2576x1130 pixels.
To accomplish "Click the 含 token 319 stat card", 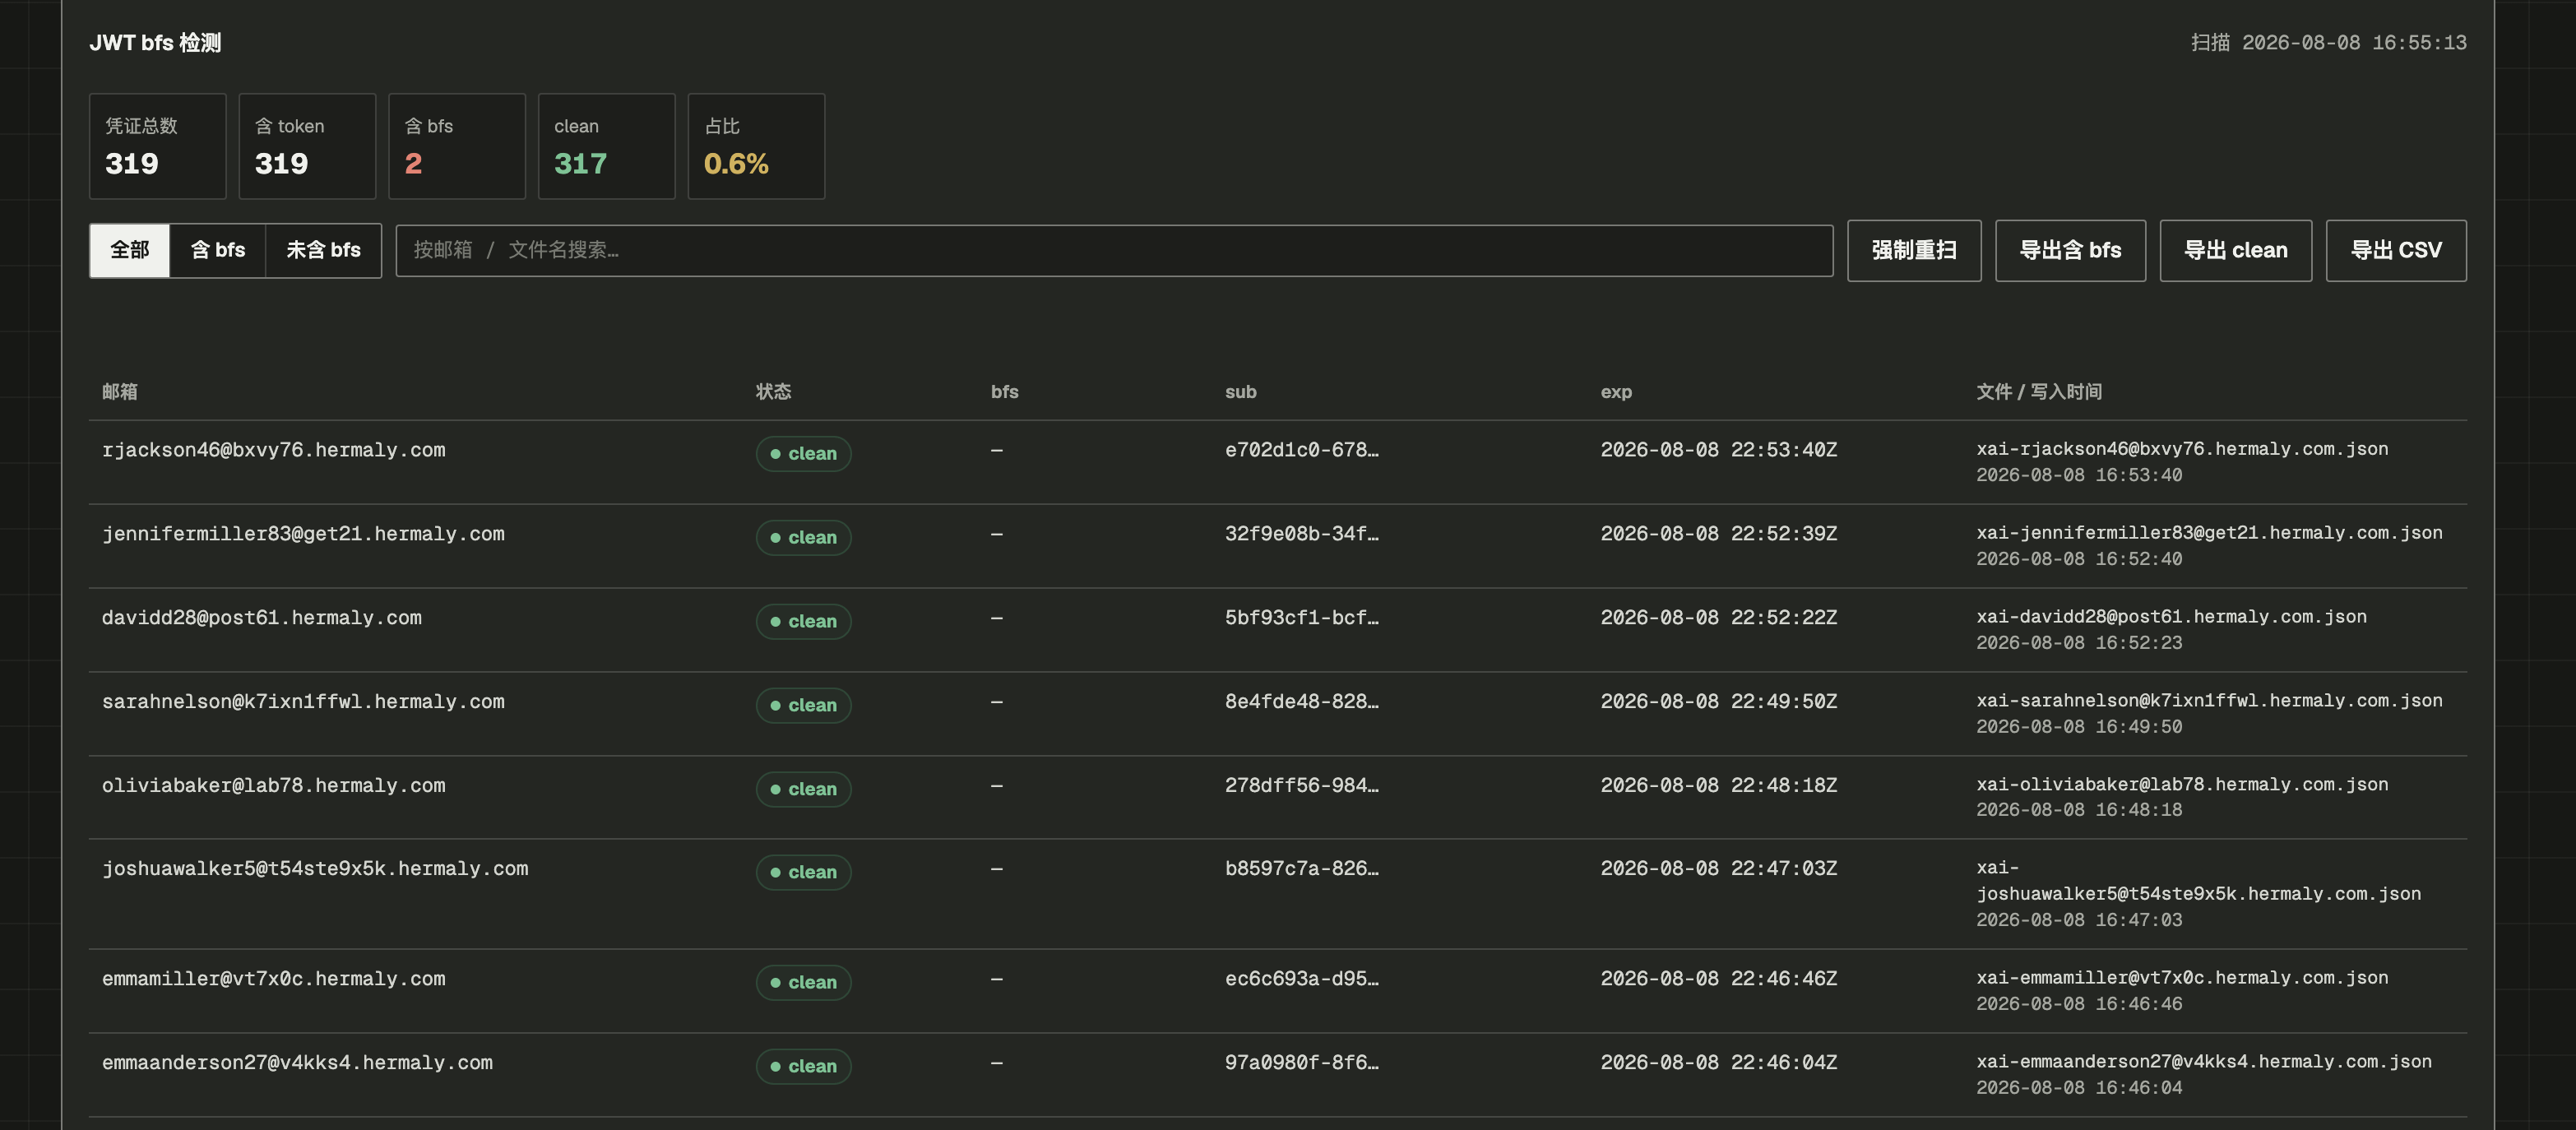I will [307, 146].
